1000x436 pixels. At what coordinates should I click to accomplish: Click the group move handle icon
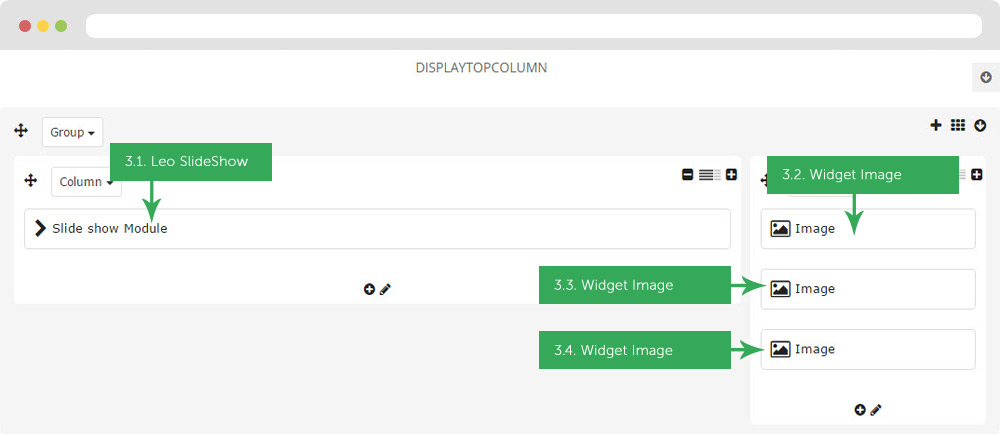click(21, 131)
